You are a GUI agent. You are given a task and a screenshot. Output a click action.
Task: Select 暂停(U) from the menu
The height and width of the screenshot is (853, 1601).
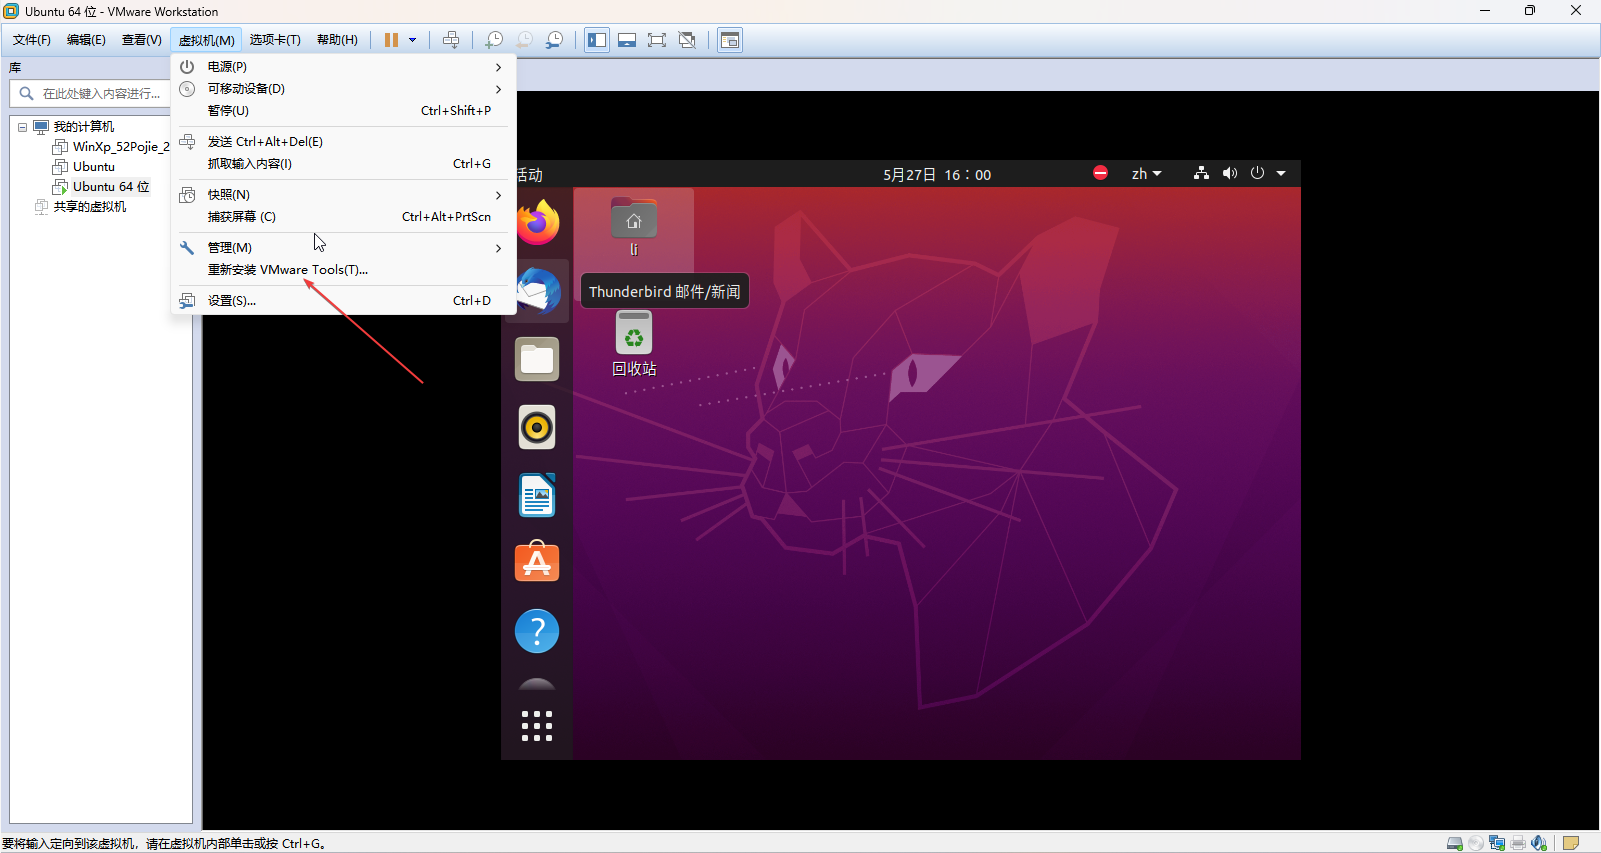pyautogui.click(x=343, y=111)
